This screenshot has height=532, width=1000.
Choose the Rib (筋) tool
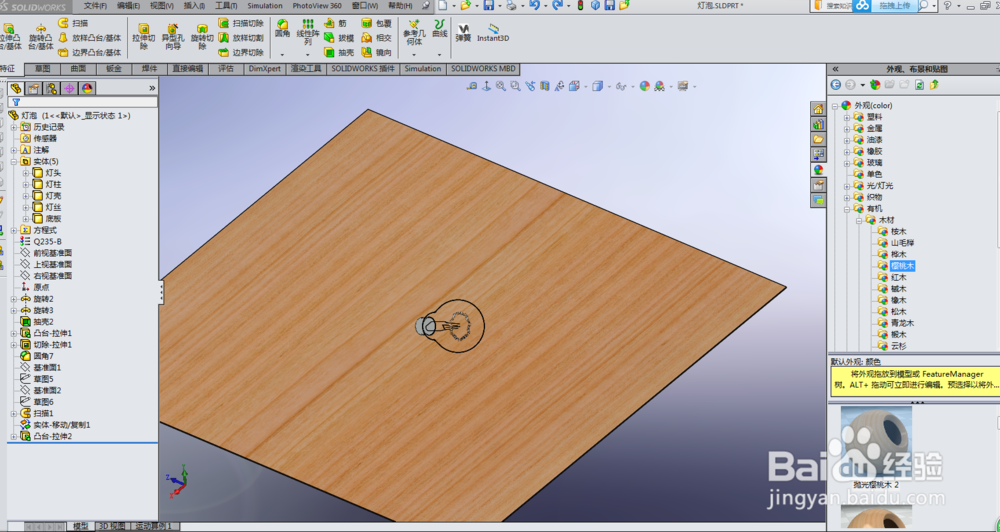335,23
